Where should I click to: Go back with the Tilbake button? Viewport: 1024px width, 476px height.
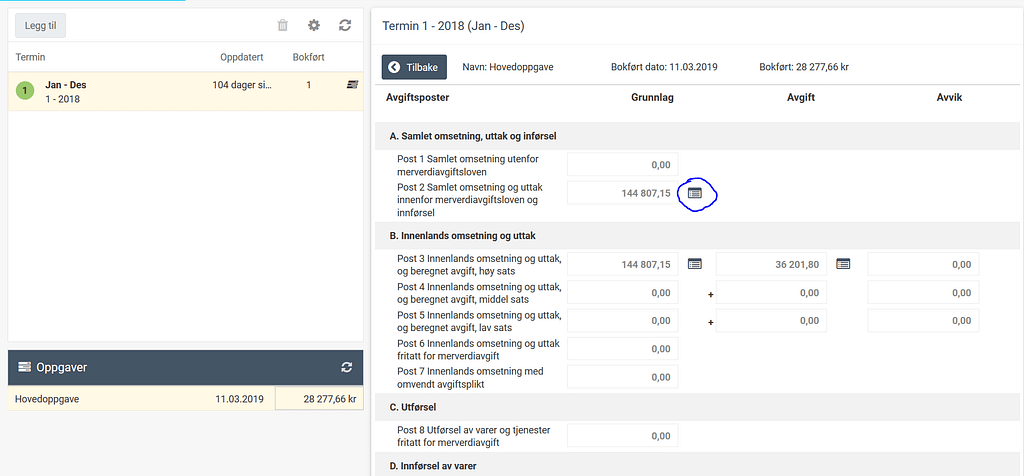pos(414,67)
